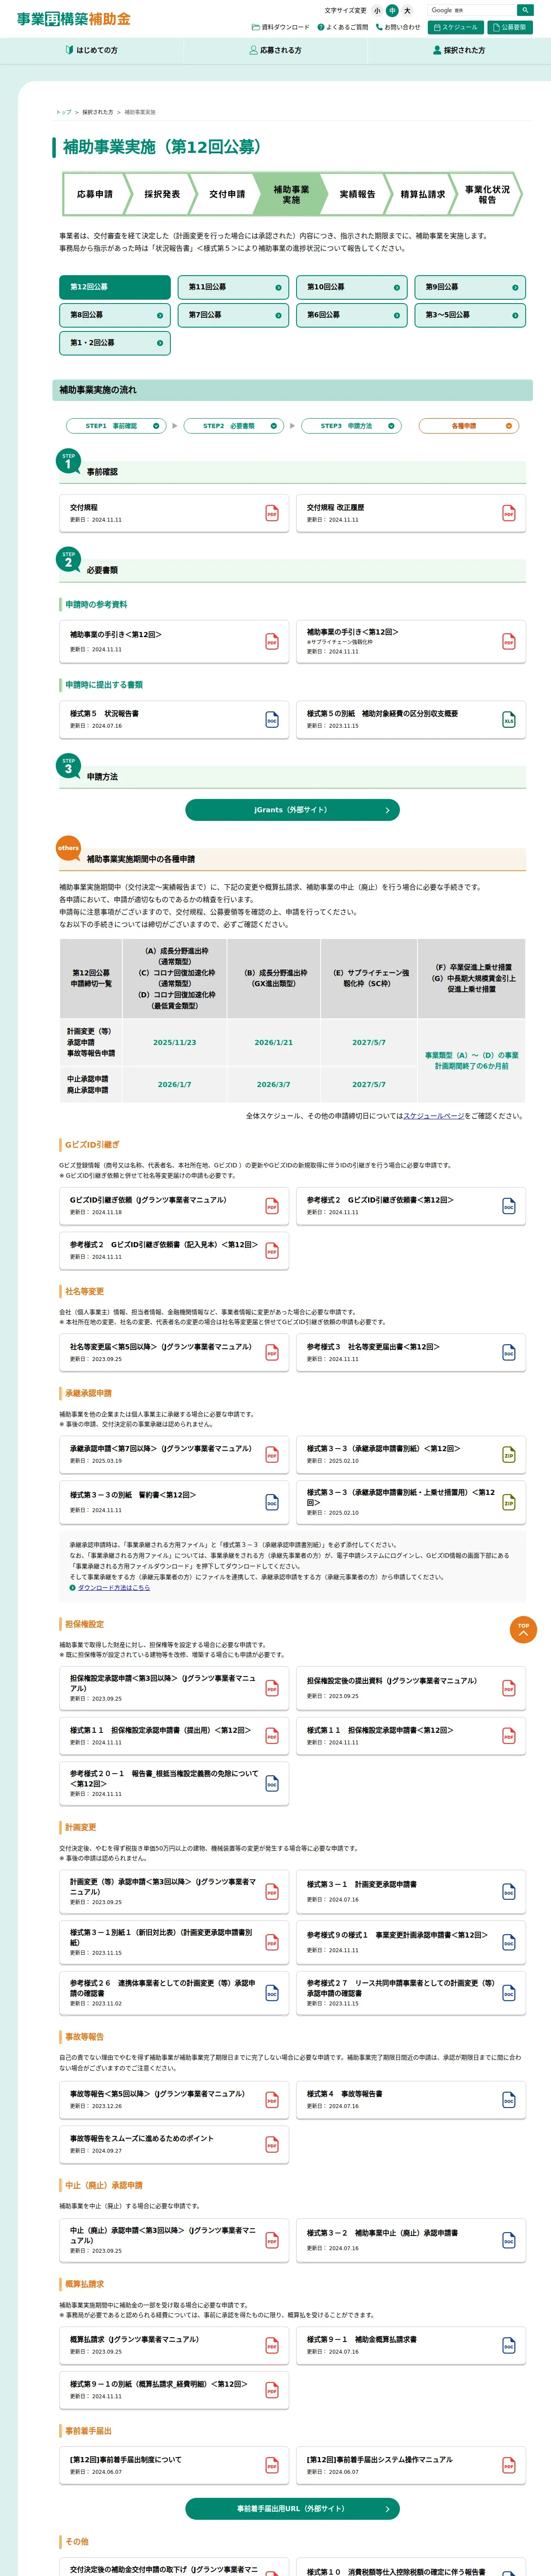
Task: Go to 事業化状況報告 step tab
Action: coord(487,194)
